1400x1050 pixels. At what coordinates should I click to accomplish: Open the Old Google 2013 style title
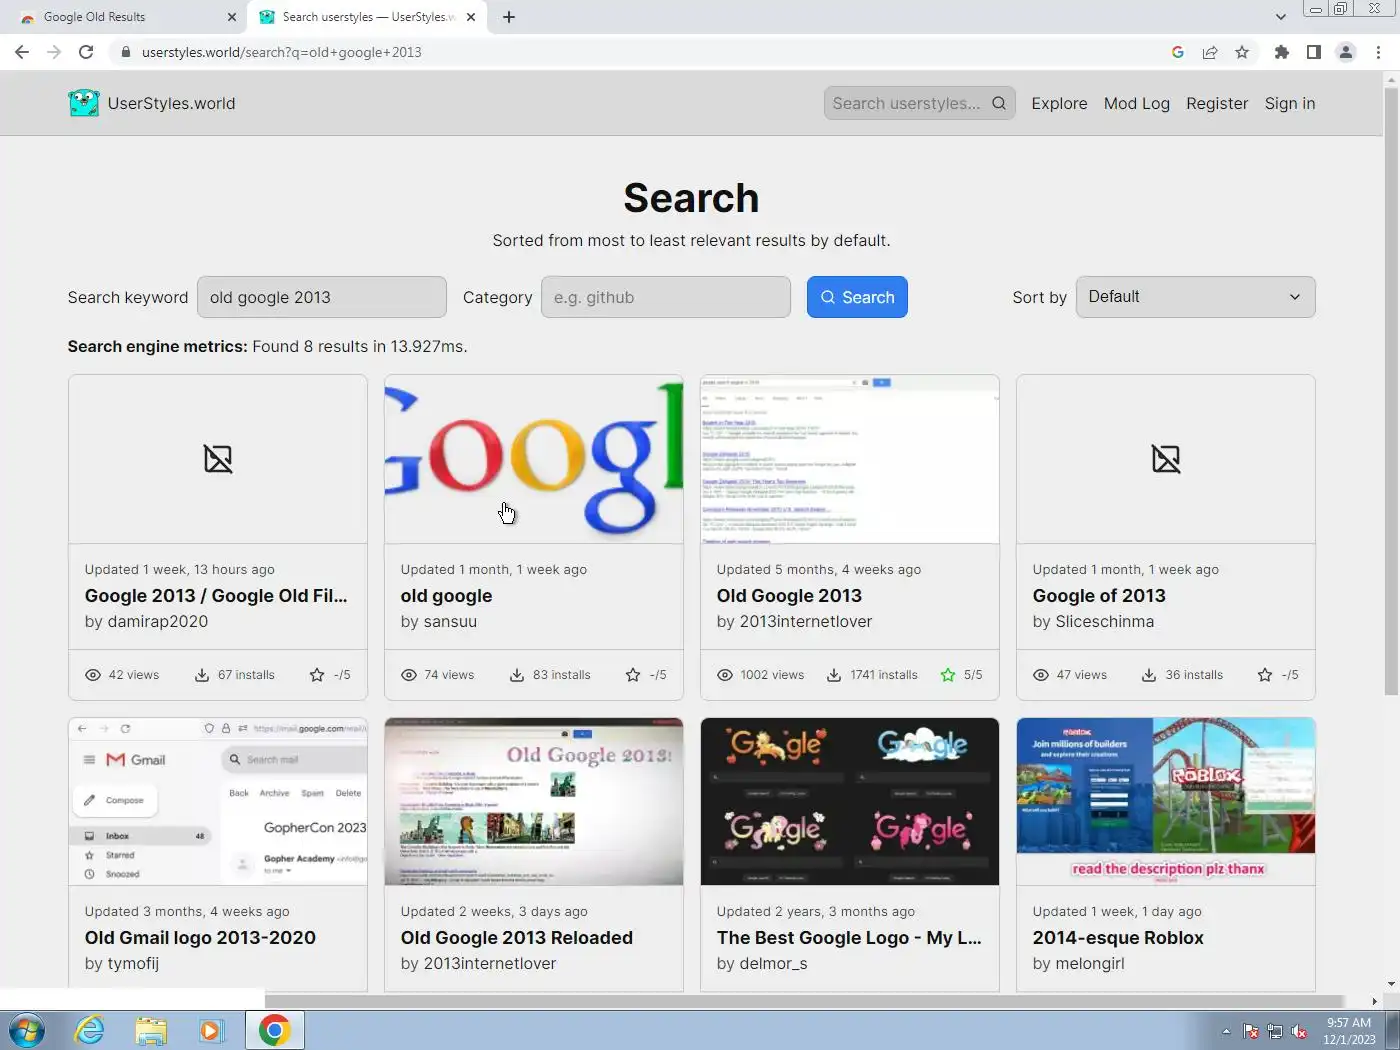coord(789,596)
